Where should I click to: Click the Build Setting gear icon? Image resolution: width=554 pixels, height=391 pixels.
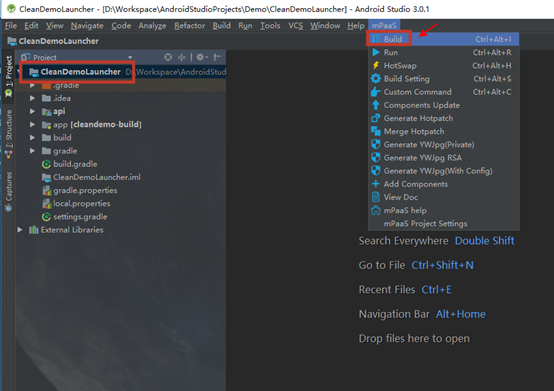point(376,78)
